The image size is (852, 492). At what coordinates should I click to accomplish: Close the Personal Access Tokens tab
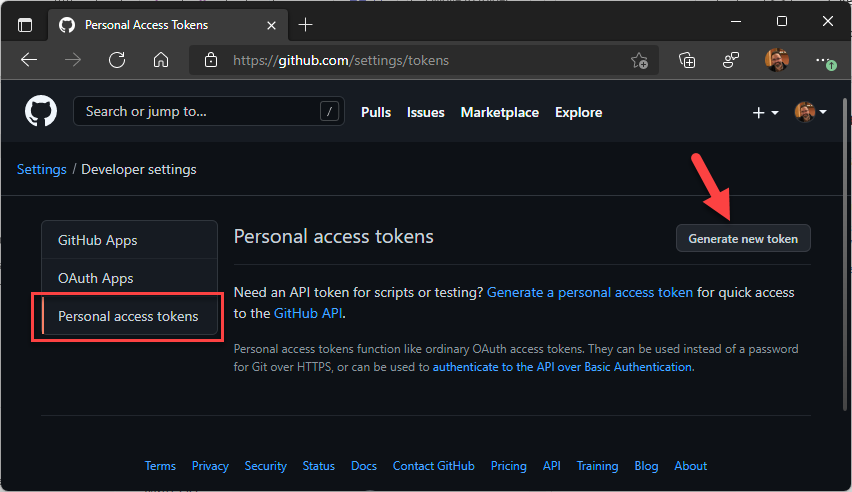[x=271, y=25]
